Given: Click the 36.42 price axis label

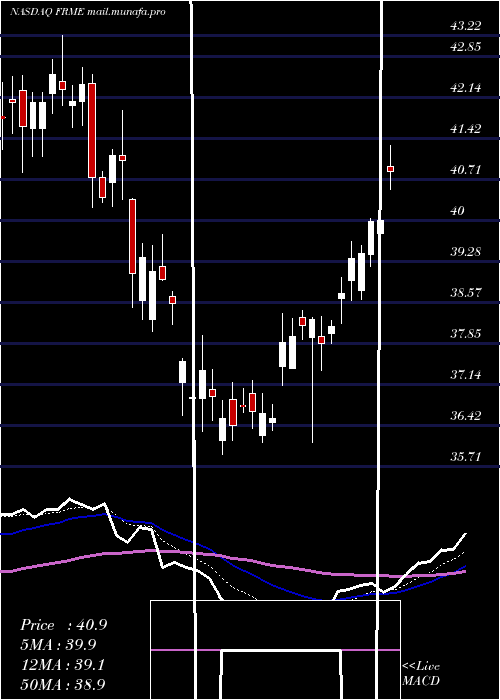Looking at the screenshot, I should point(466,416).
